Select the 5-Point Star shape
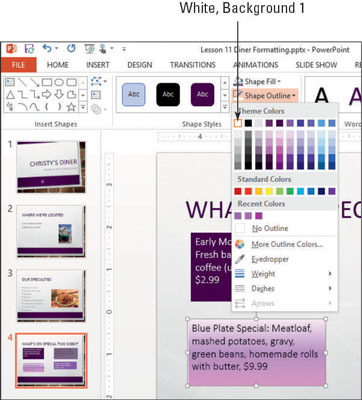This screenshot has width=362, height=400. click(71, 107)
